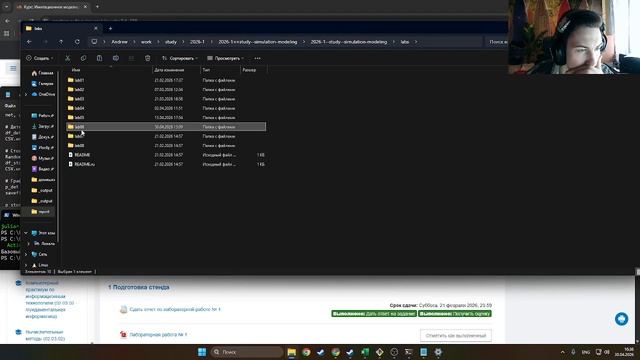Click the Paste clipboard icon in Explorer toolbar
640x360 pixels.
[99, 58]
